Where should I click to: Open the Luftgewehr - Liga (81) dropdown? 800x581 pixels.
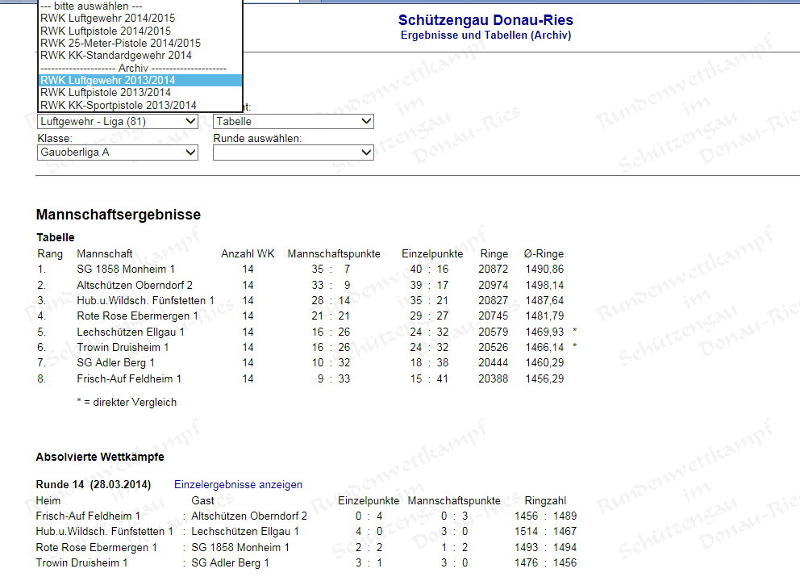117,121
